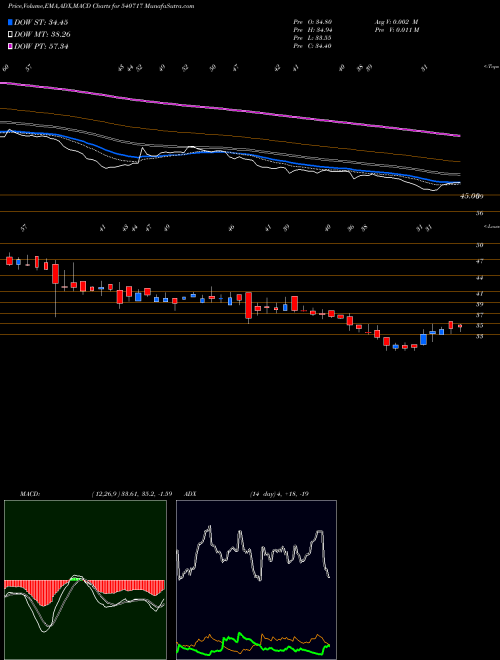The image size is (500, 660).
Task: Click the tall red candle with the long lower wick
Action: [55, 289]
